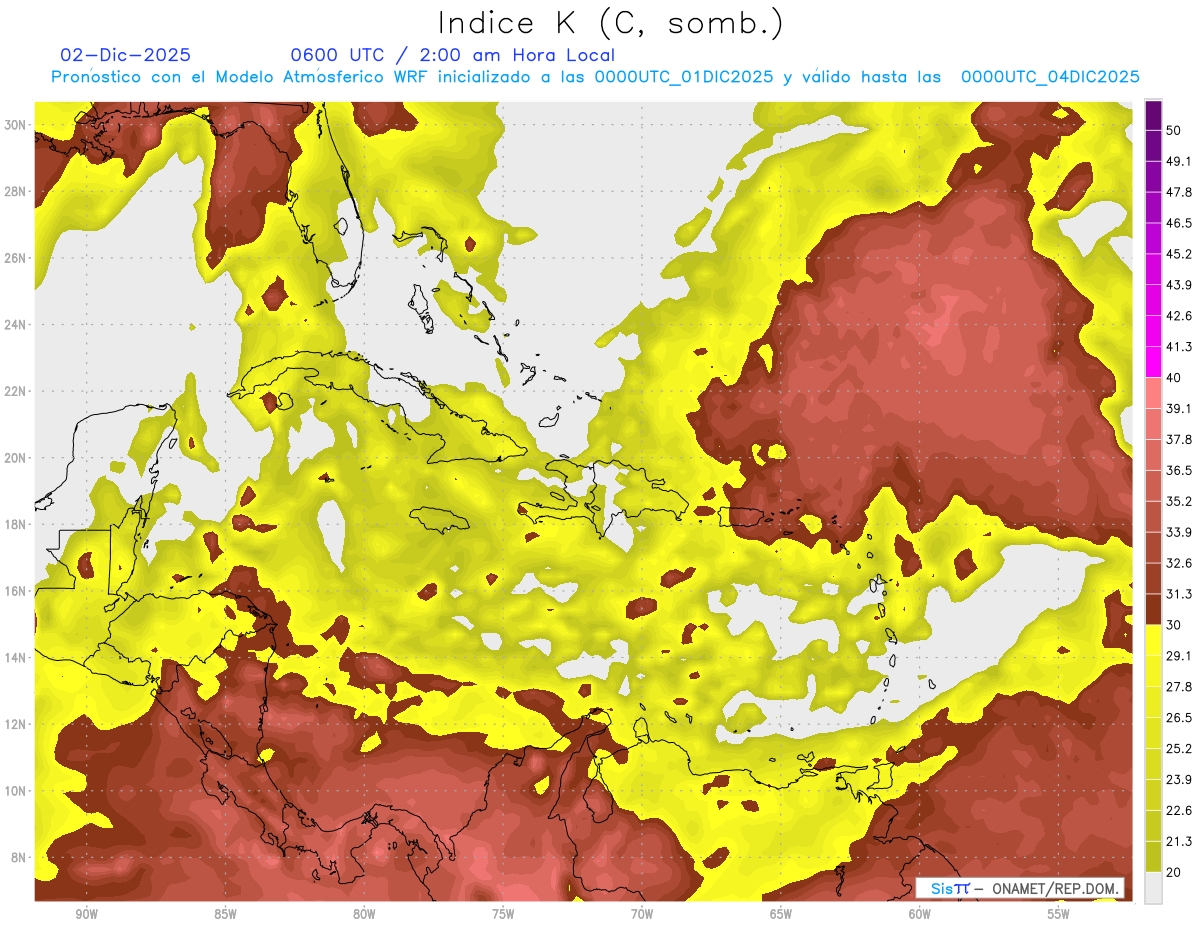Pick the 22N latitude label
Image resolution: width=1200 pixels, height=927 pixels.
click(x=16, y=391)
